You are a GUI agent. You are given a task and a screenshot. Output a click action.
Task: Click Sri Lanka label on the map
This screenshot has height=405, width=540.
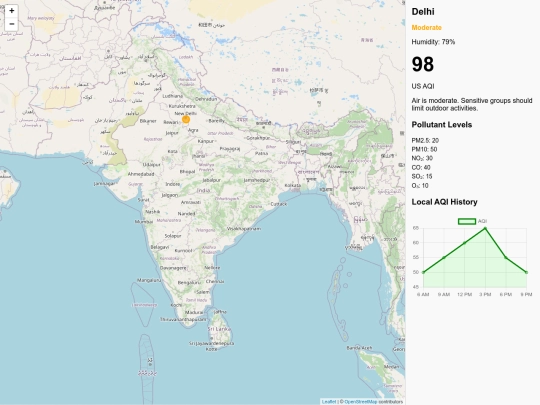coord(219,329)
